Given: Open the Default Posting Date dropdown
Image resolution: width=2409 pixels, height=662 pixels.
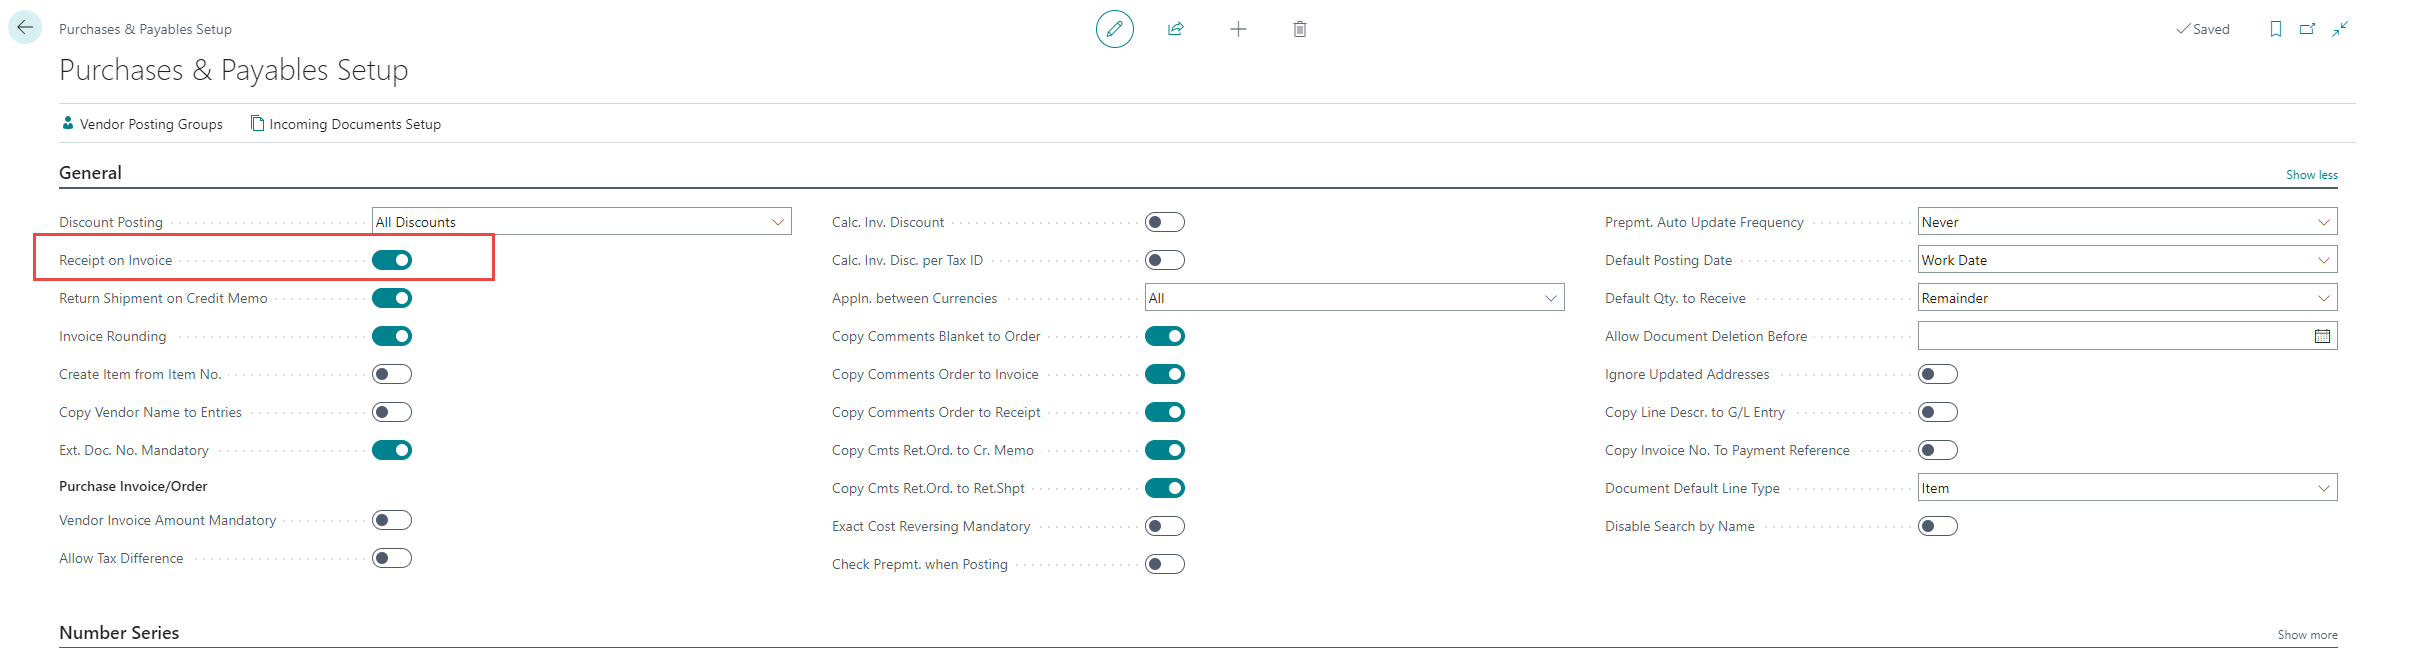Looking at the screenshot, I should (2323, 260).
